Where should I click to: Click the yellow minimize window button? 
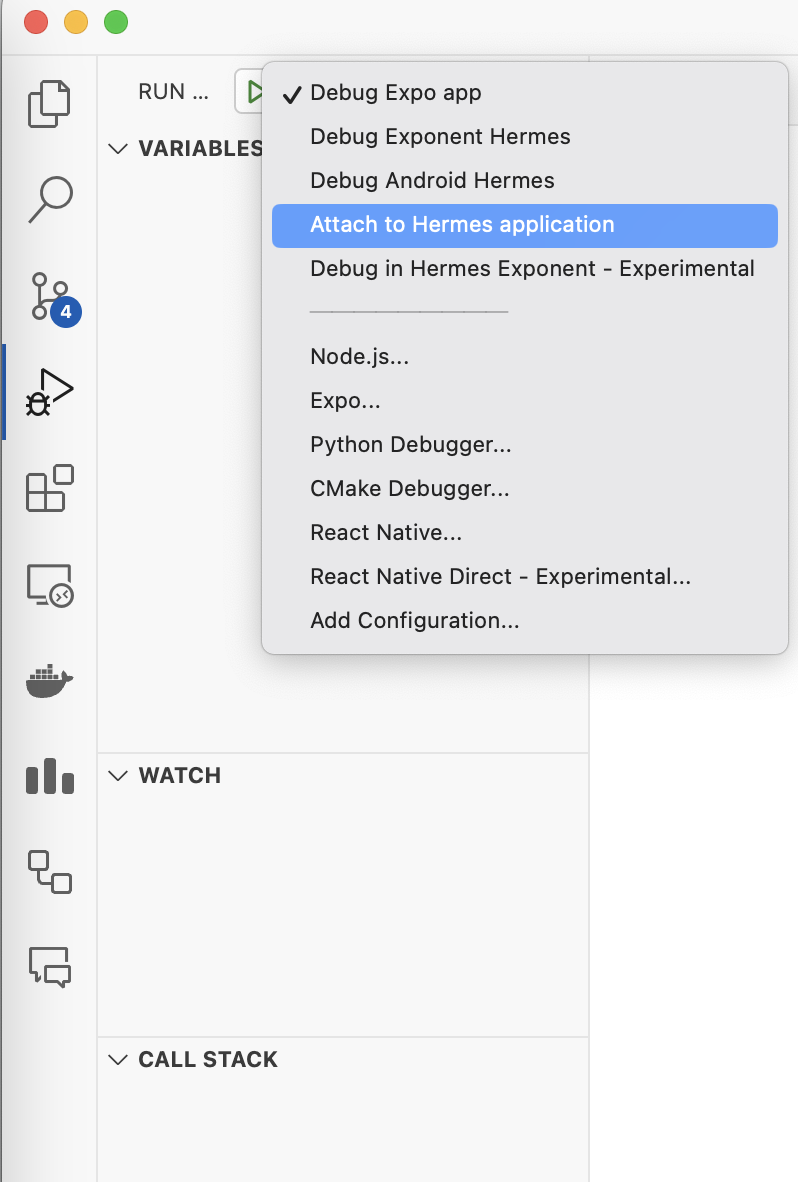tap(76, 22)
